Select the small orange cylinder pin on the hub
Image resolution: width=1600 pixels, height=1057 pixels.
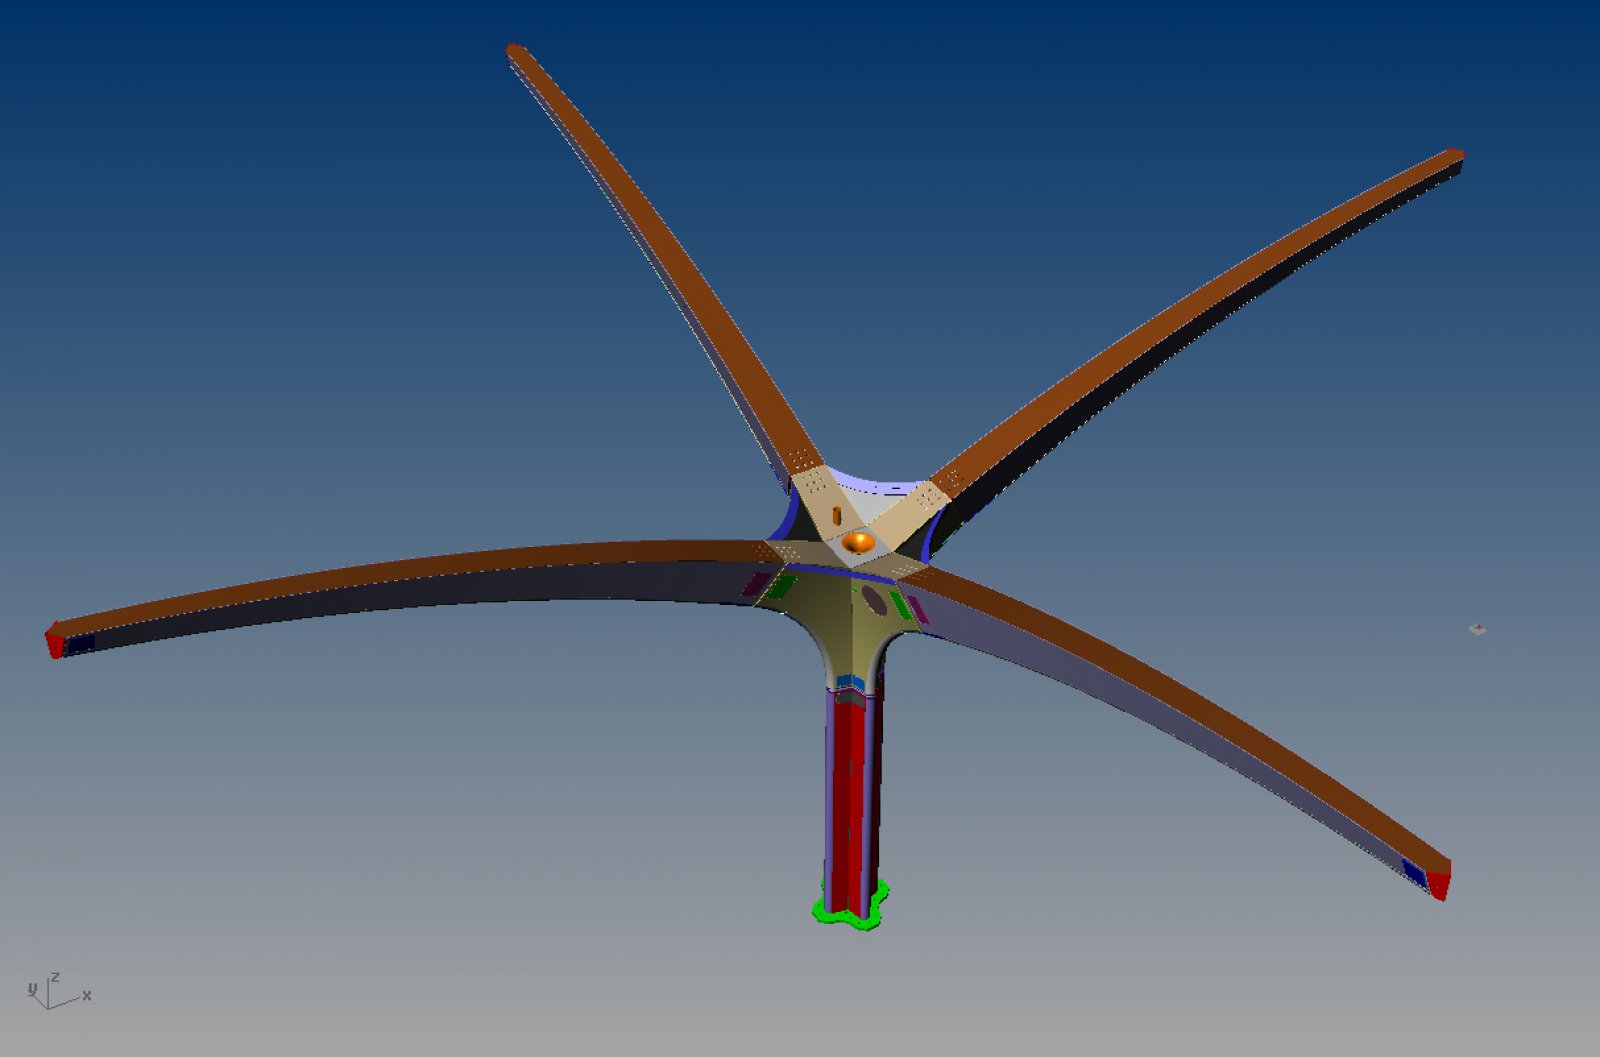coord(837,515)
